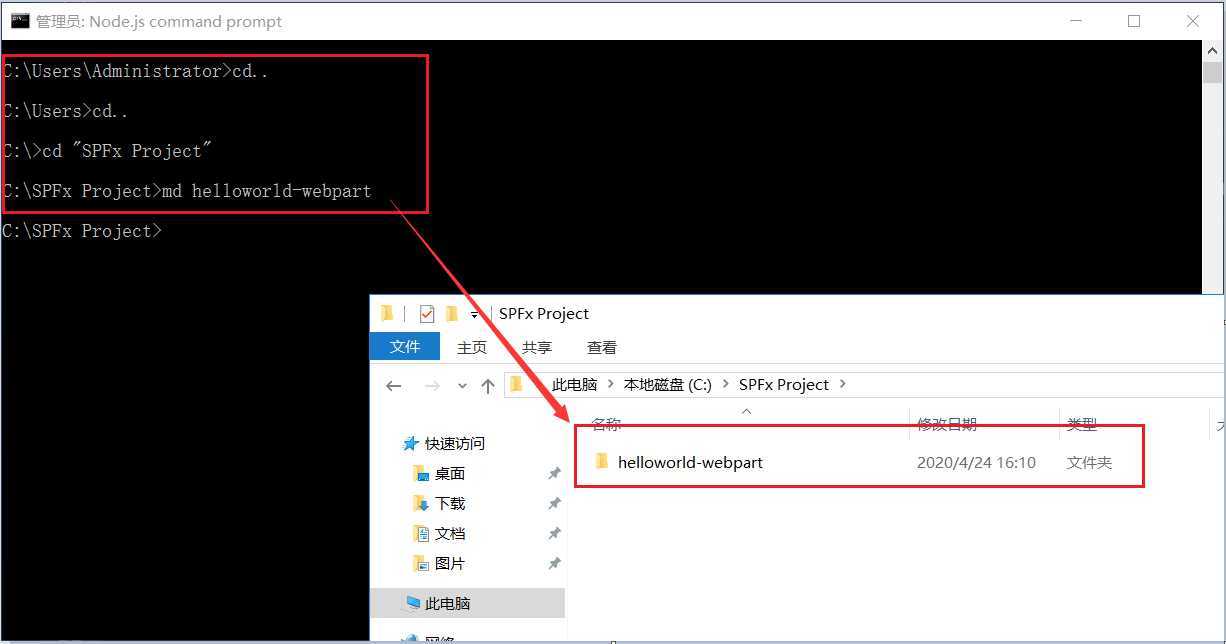Click the pin icon beside 文档

(554, 533)
